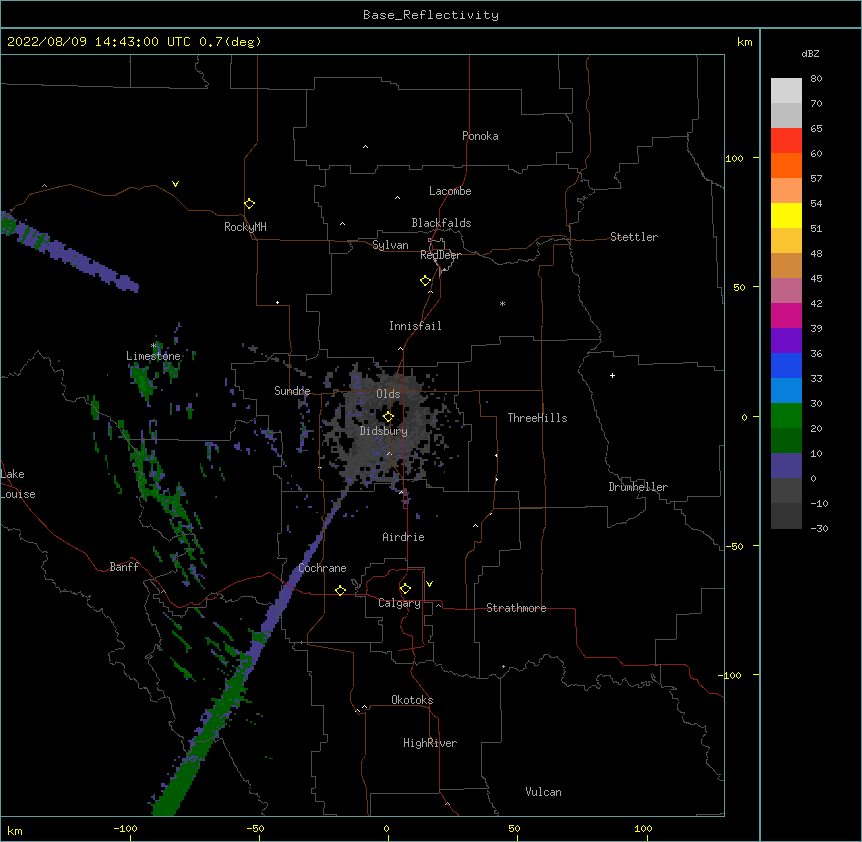The width and height of the screenshot is (862, 842).
Task: Click the Limestone label
Action: pyautogui.click(x=153, y=356)
